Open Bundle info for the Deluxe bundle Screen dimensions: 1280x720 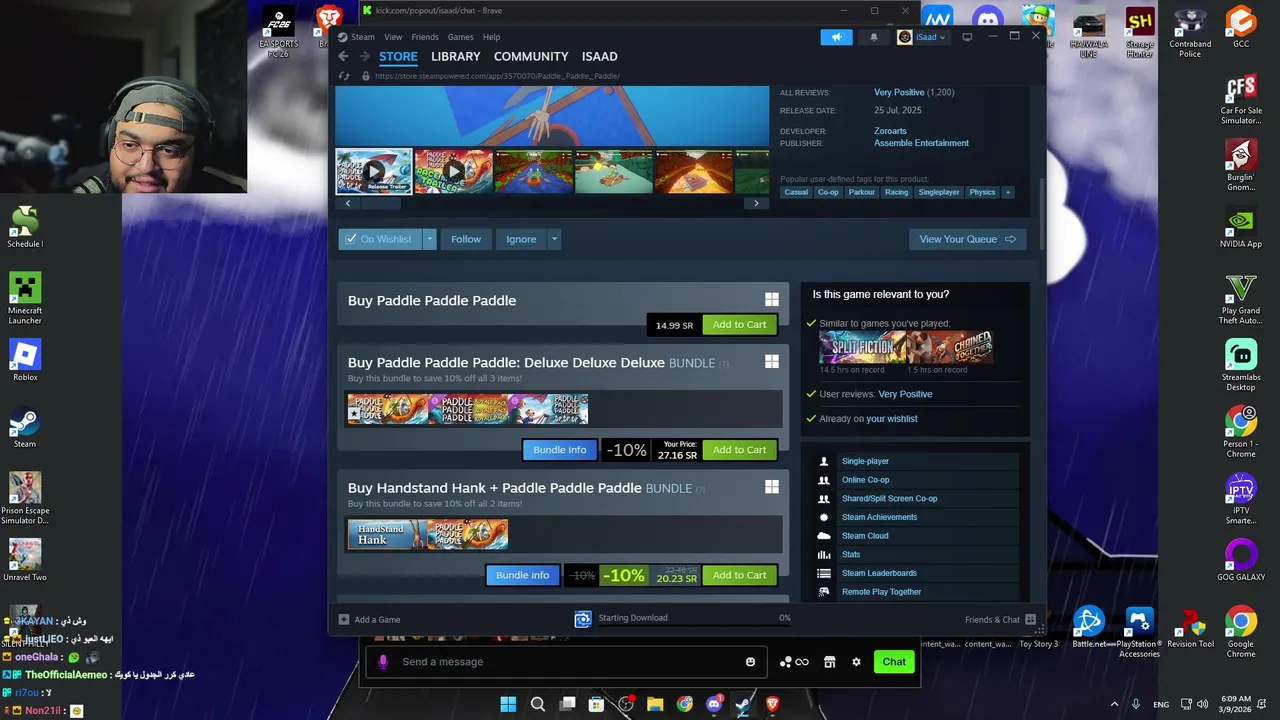click(560, 450)
